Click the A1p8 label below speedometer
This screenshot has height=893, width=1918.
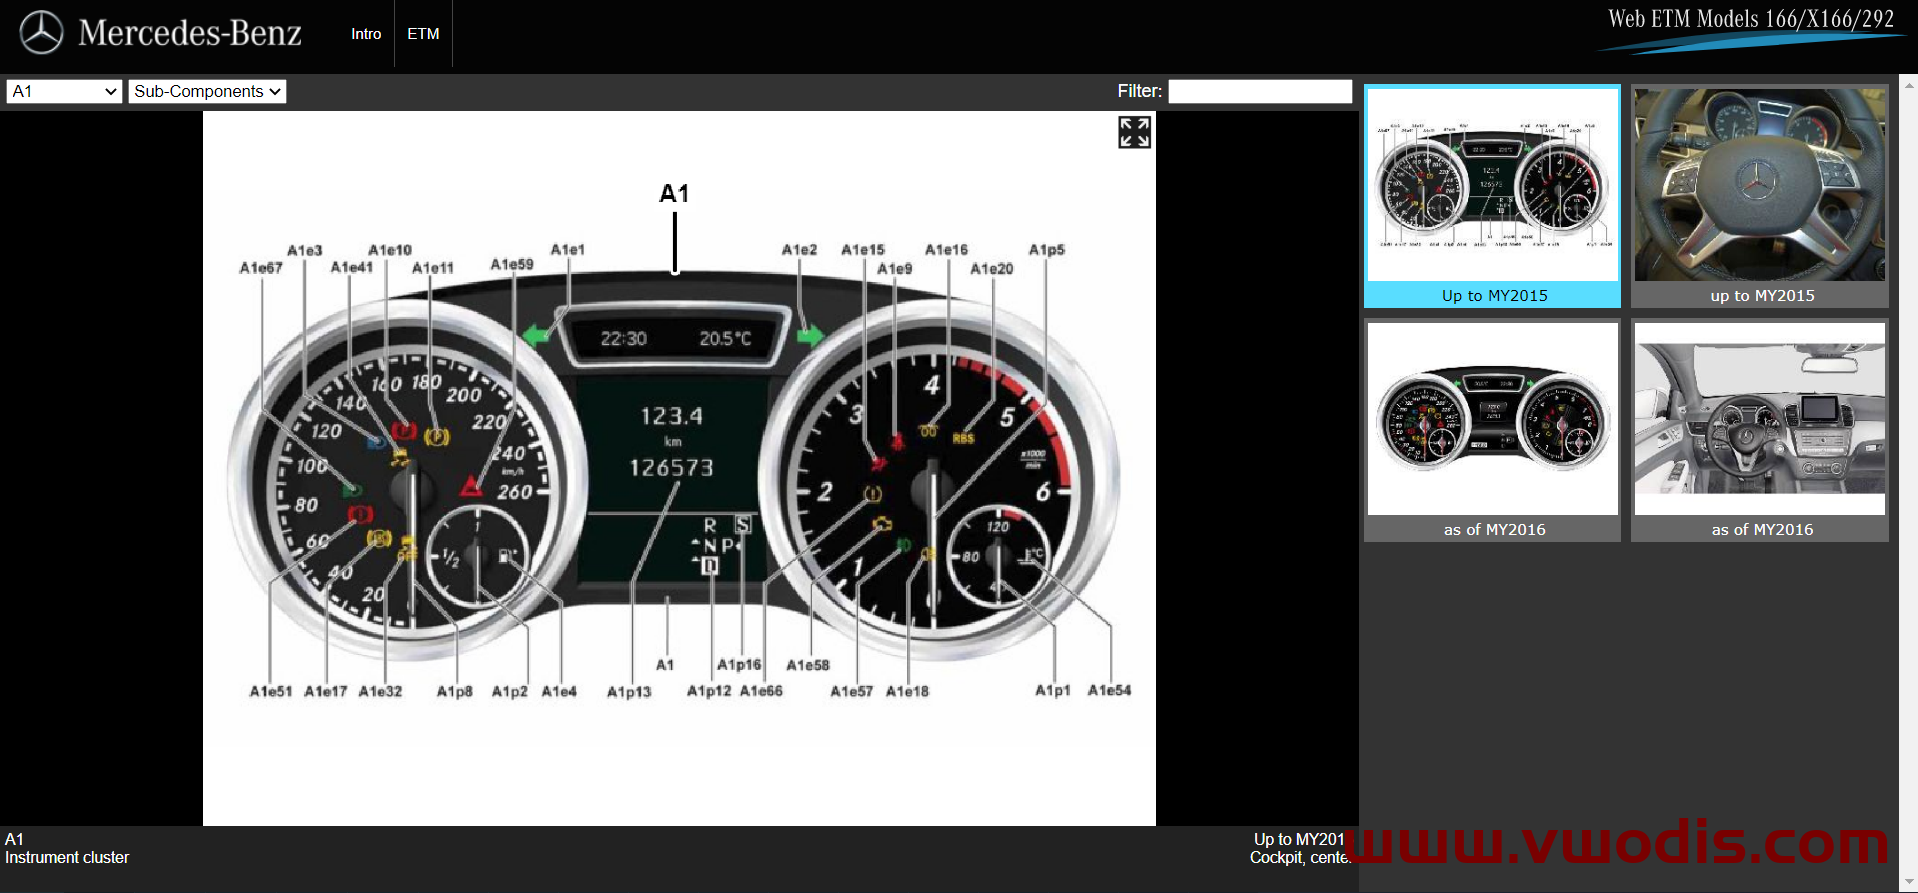click(455, 691)
